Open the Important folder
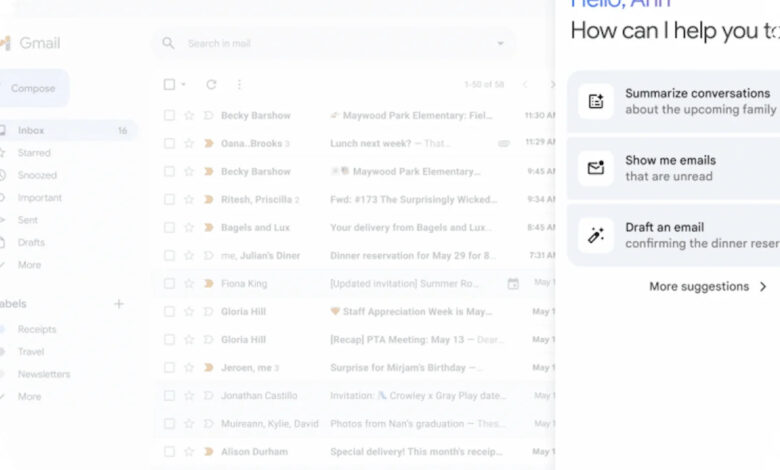 tap(40, 197)
